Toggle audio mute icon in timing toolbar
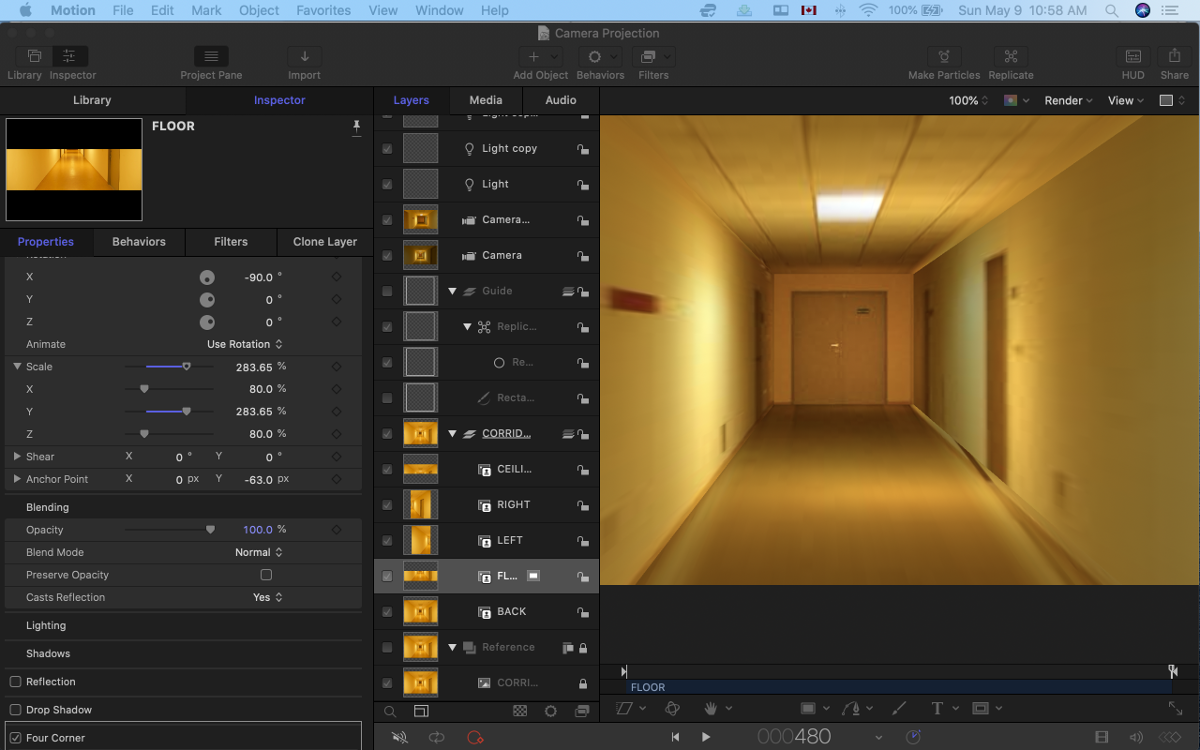 tap(400, 737)
